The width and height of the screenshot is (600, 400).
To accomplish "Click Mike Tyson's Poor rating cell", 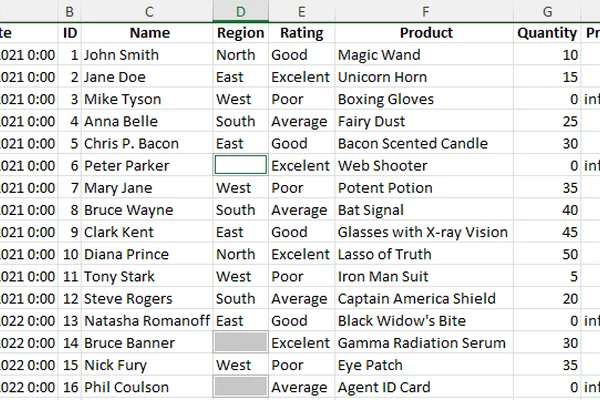I will 302,99.
